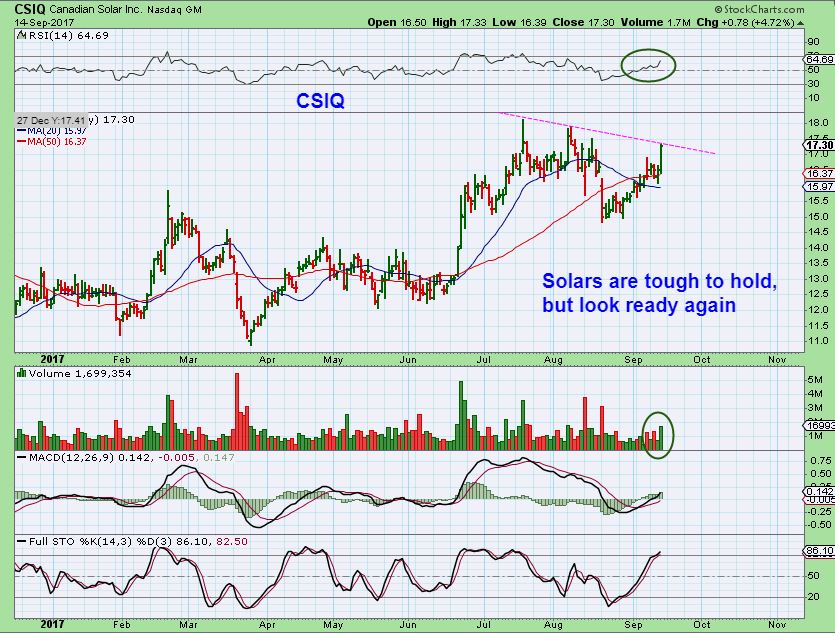Open the StockCharts.com copyright link
This screenshot has height=634, width=835.
pyautogui.click(x=759, y=9)
